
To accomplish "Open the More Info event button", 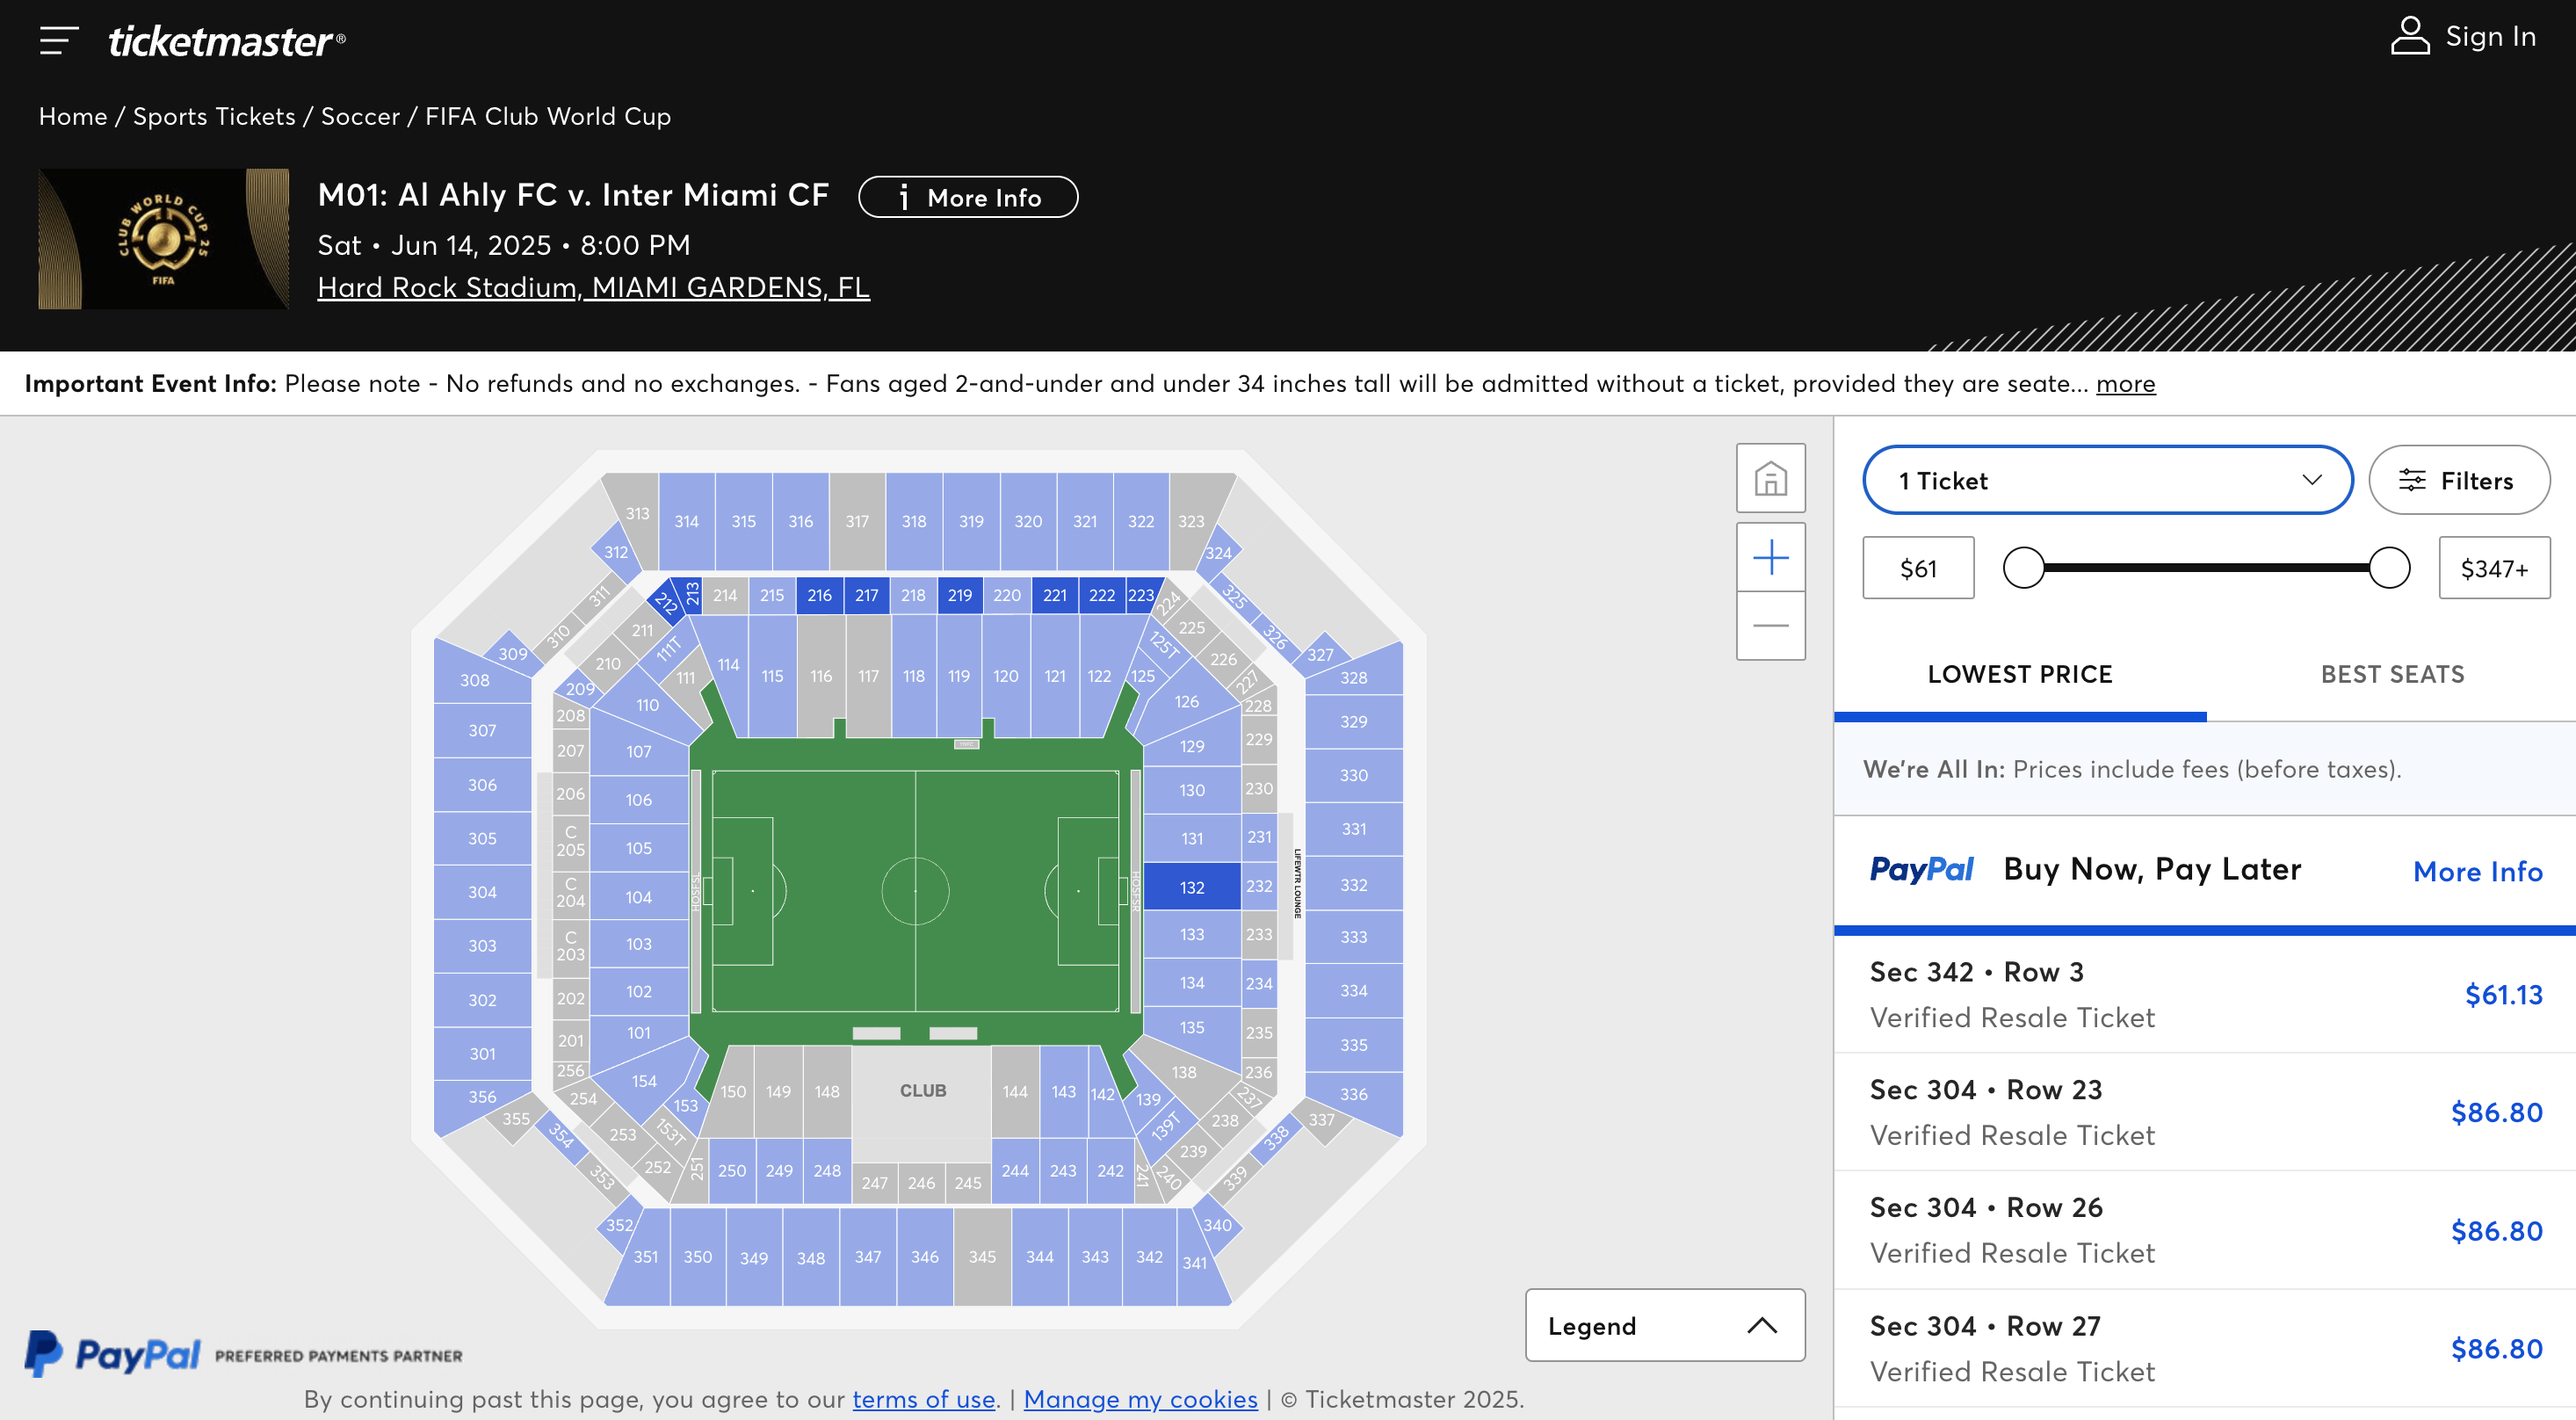I will click(967, 197).
